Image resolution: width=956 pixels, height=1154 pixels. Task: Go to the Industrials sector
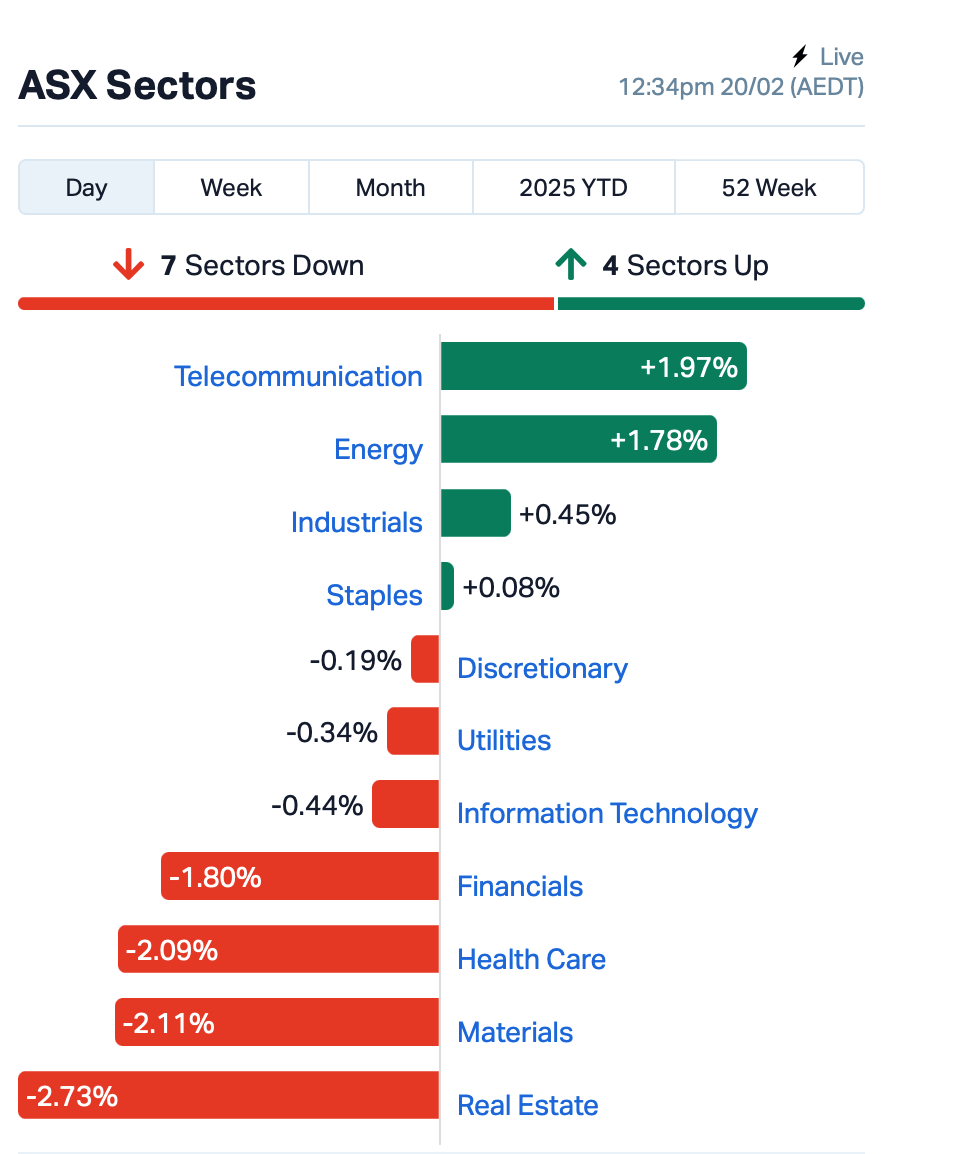click(x=356, y=523)
